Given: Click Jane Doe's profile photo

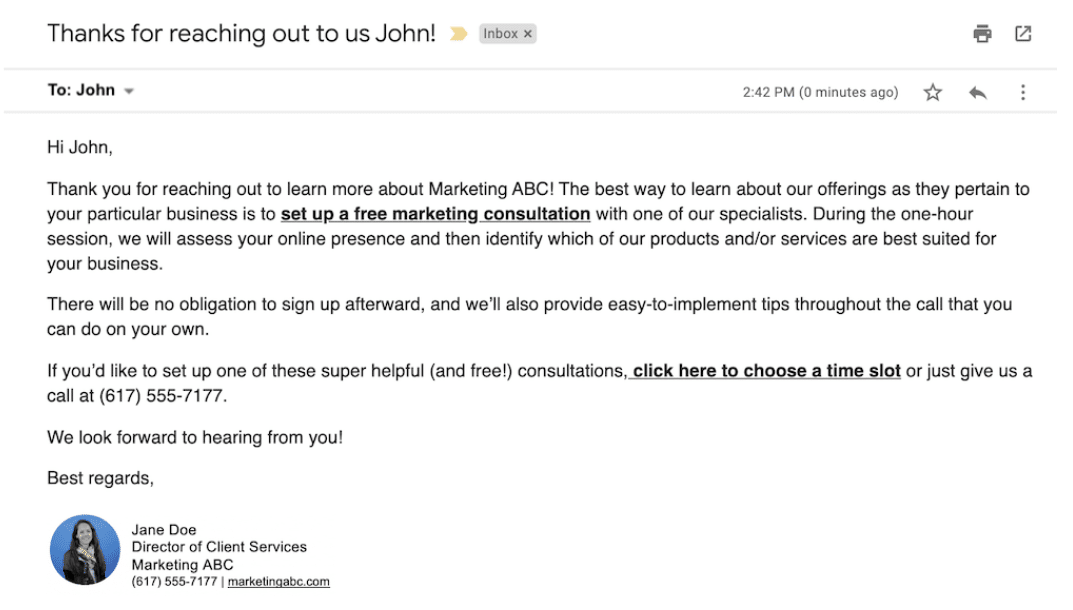Looking at the screenshot, I should 85,549.
